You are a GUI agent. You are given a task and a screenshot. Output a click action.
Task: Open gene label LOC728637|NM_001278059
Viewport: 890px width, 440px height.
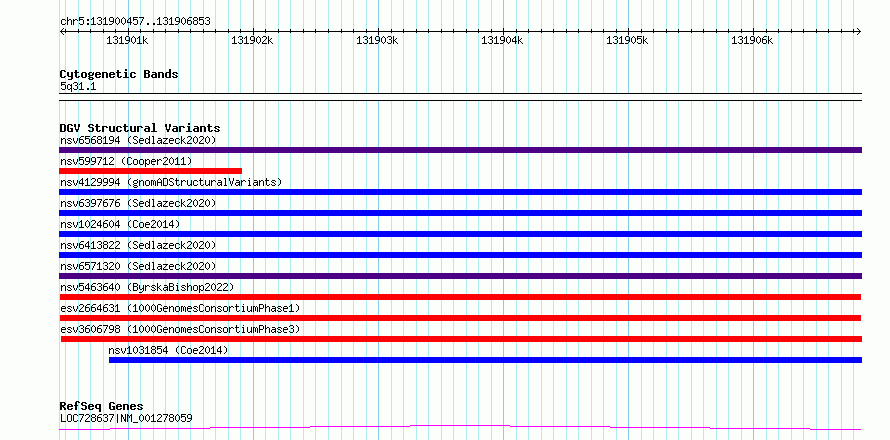click(126, 418)
